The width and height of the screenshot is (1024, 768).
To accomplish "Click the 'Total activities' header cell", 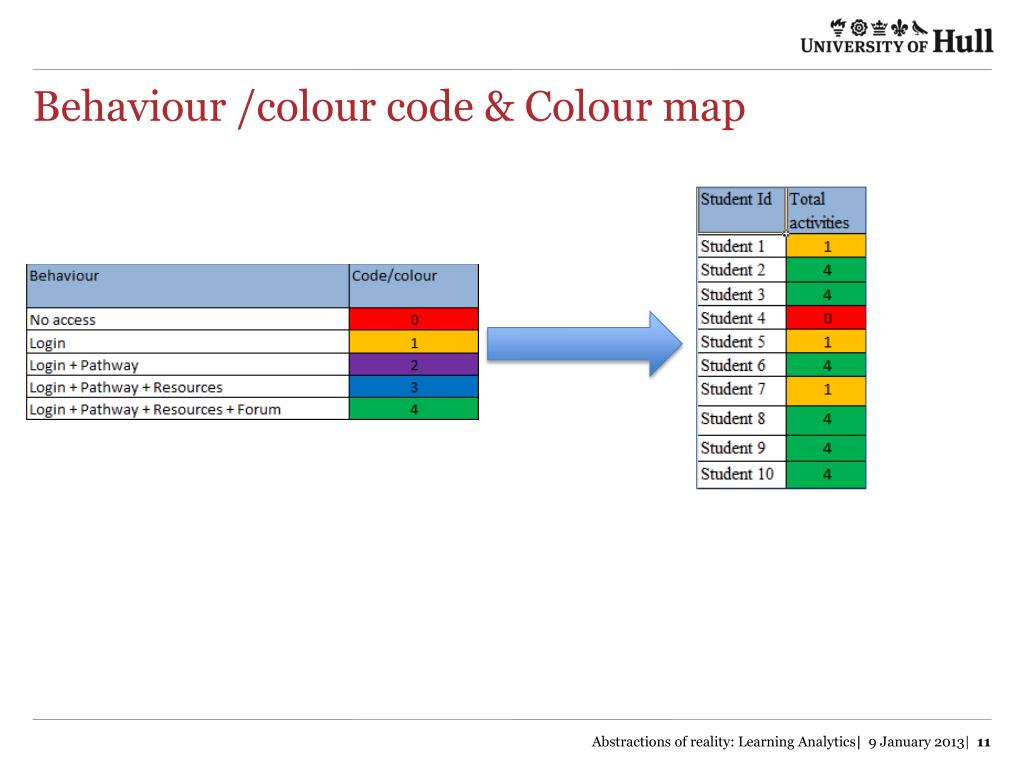I will [826, 210].
